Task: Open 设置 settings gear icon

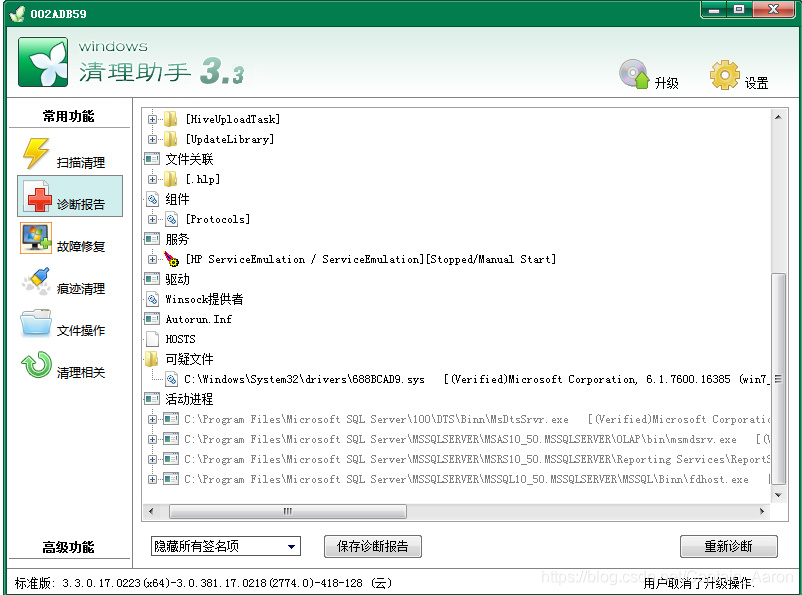Action: click(725, 75)
